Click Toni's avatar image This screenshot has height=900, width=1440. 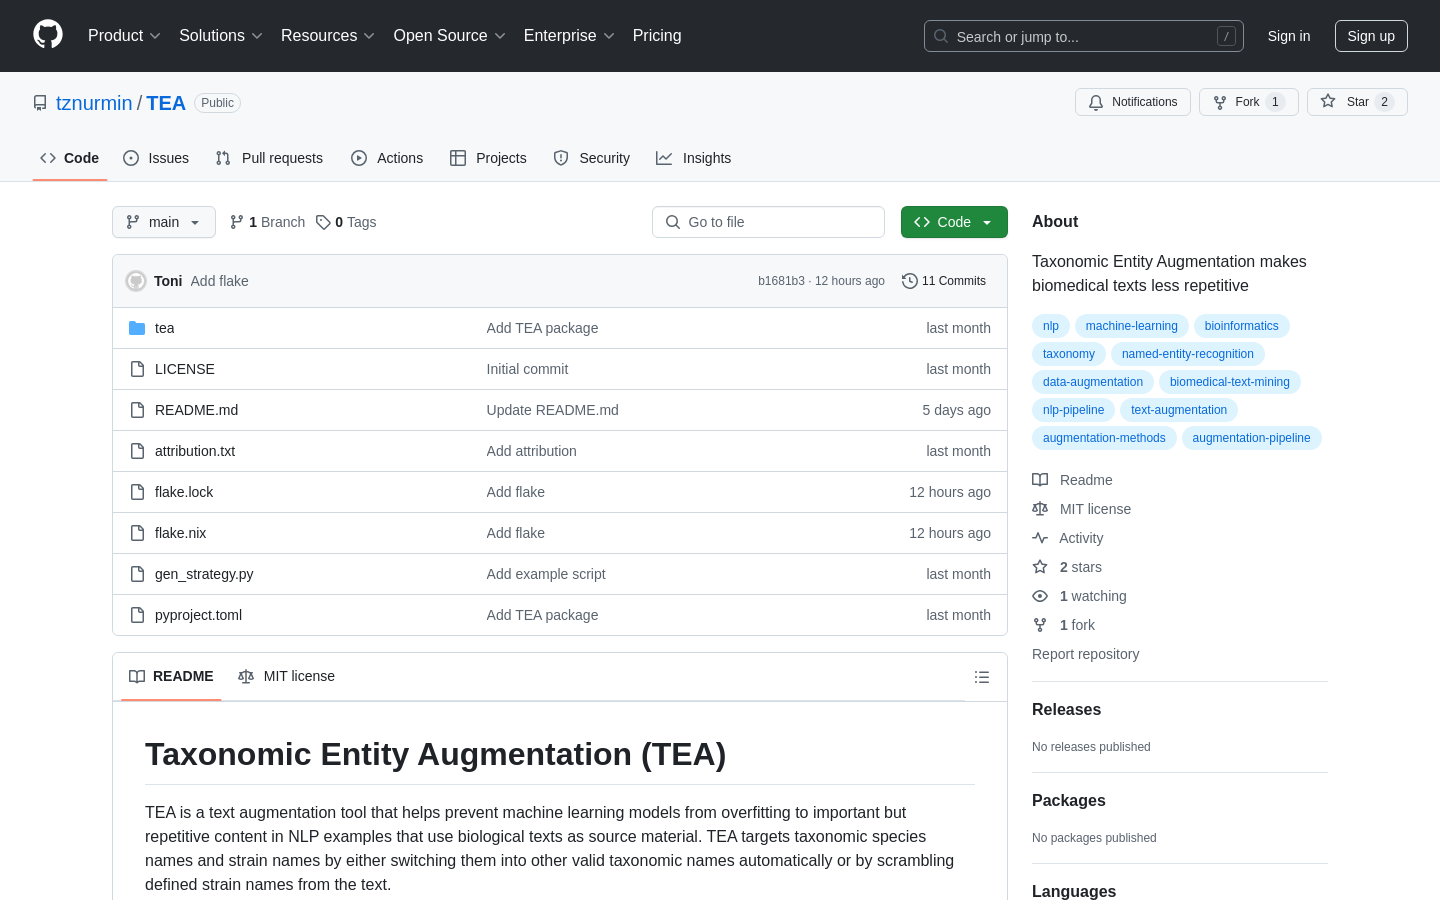[x=136, y=281]
